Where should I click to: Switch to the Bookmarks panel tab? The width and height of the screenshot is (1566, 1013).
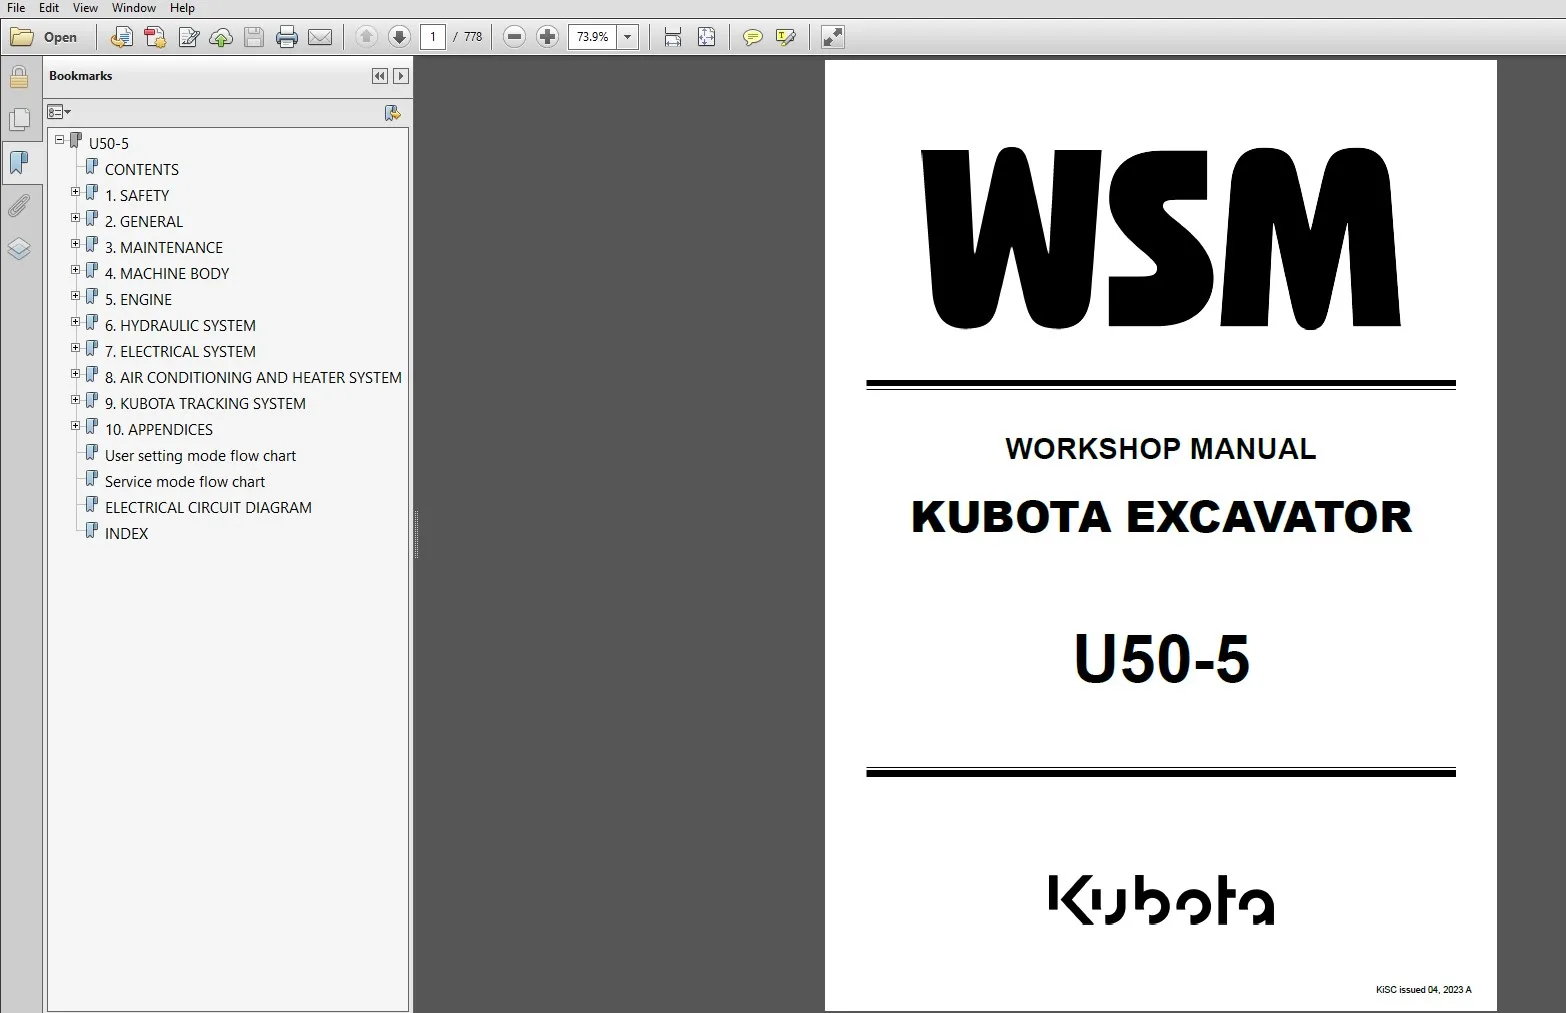(x=18, y=162)
